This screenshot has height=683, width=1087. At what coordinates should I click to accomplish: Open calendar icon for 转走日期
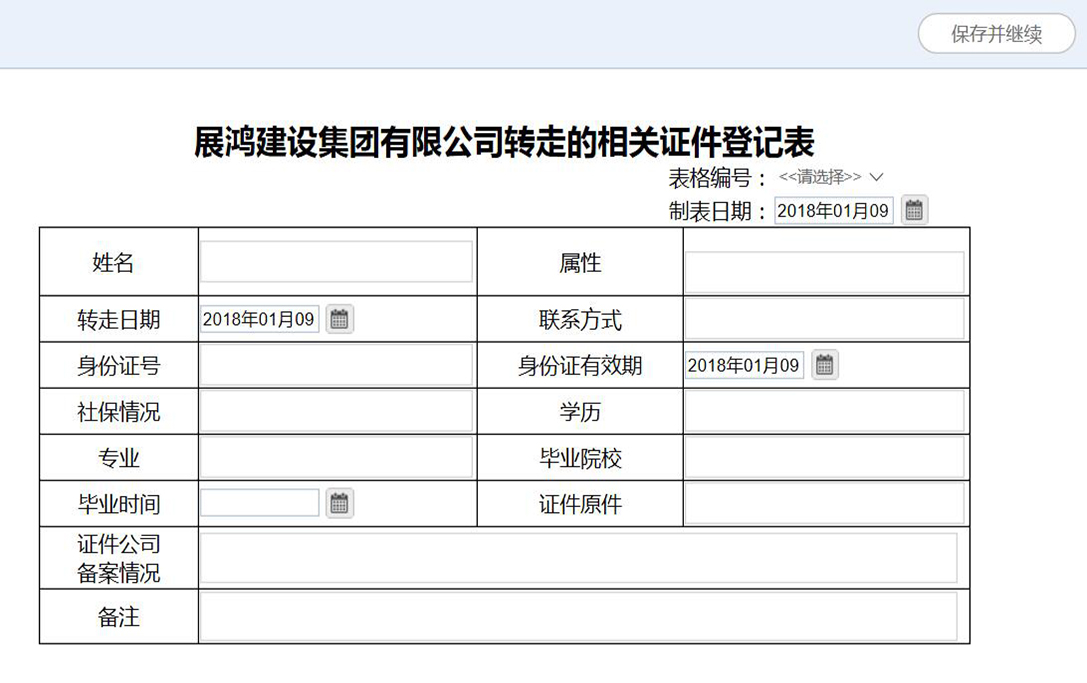[x=340, y=319]
